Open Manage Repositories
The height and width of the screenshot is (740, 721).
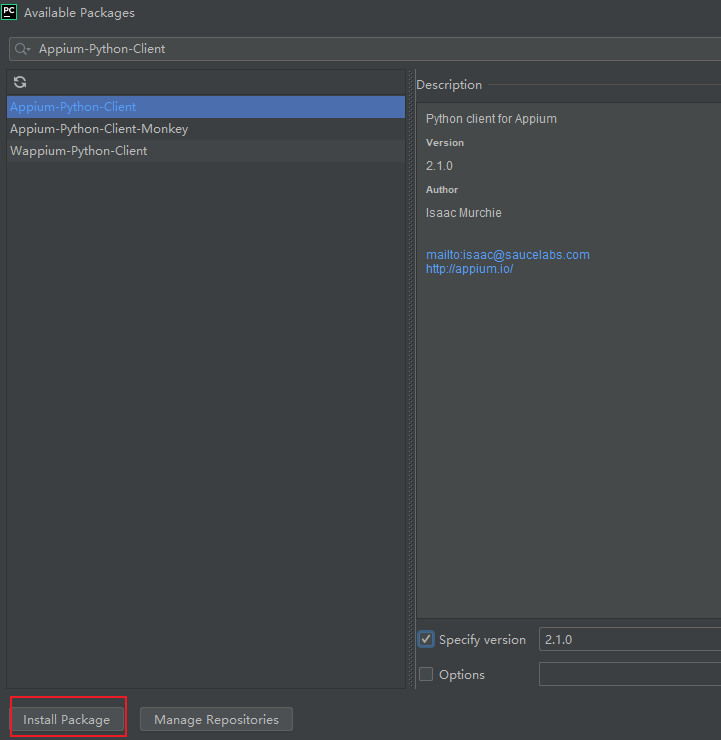pyautogui.click(x=216, y=719)
